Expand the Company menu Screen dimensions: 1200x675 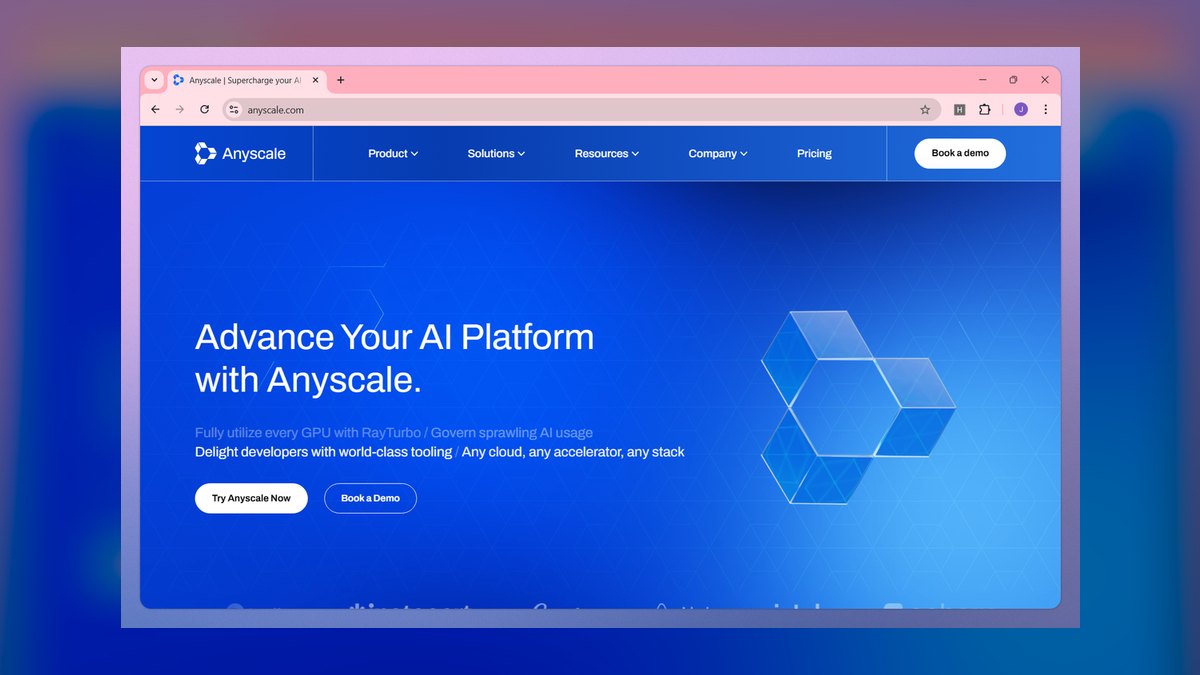pos(718,154)
